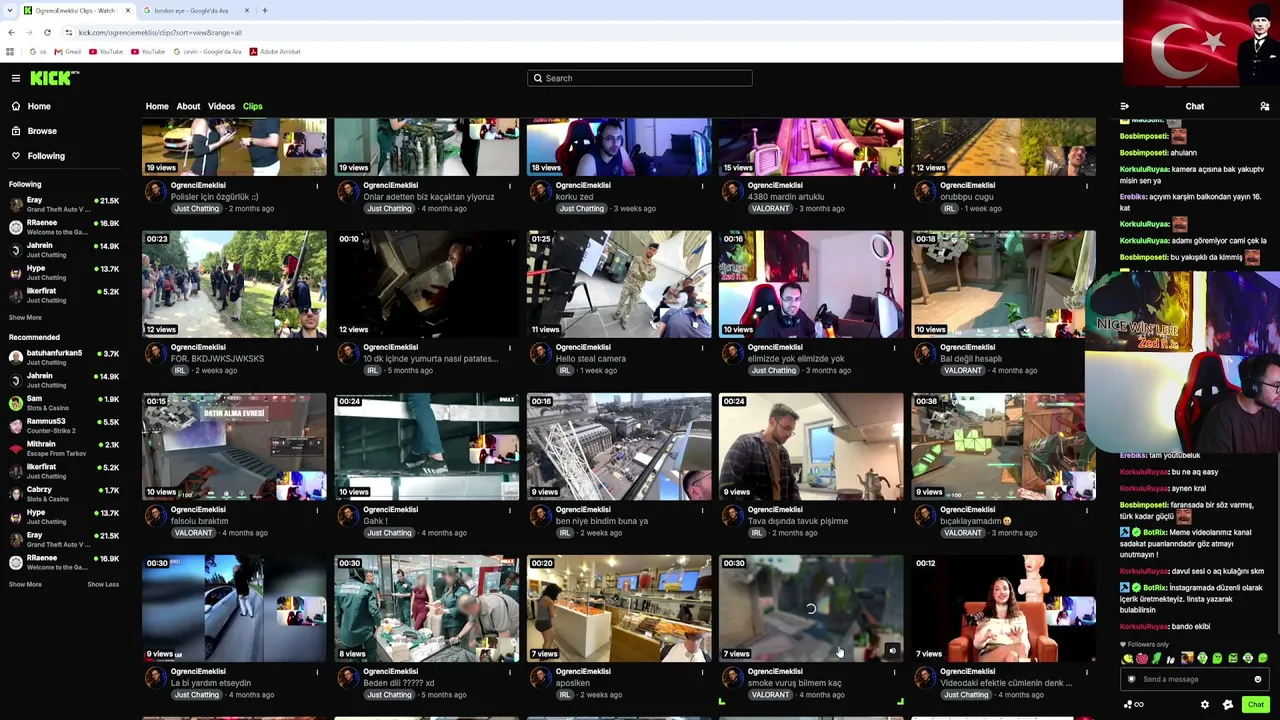The width and height of the screenshot is (1280, 720).
Task: Open the Google apps grid bookmark icon
Action: pyautogui.click(x=10, y=52)
